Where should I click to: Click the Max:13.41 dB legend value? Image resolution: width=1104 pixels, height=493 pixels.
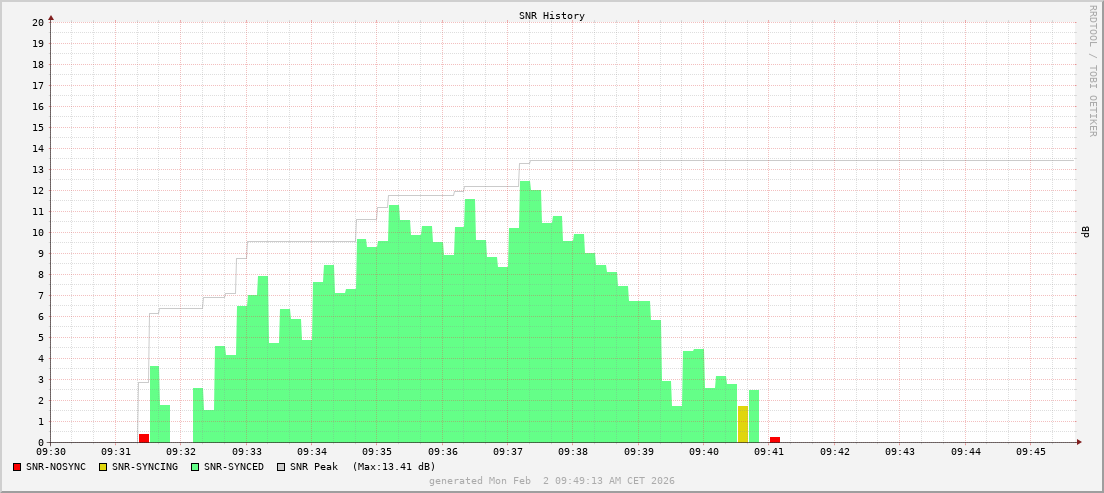tap(393, 467)
